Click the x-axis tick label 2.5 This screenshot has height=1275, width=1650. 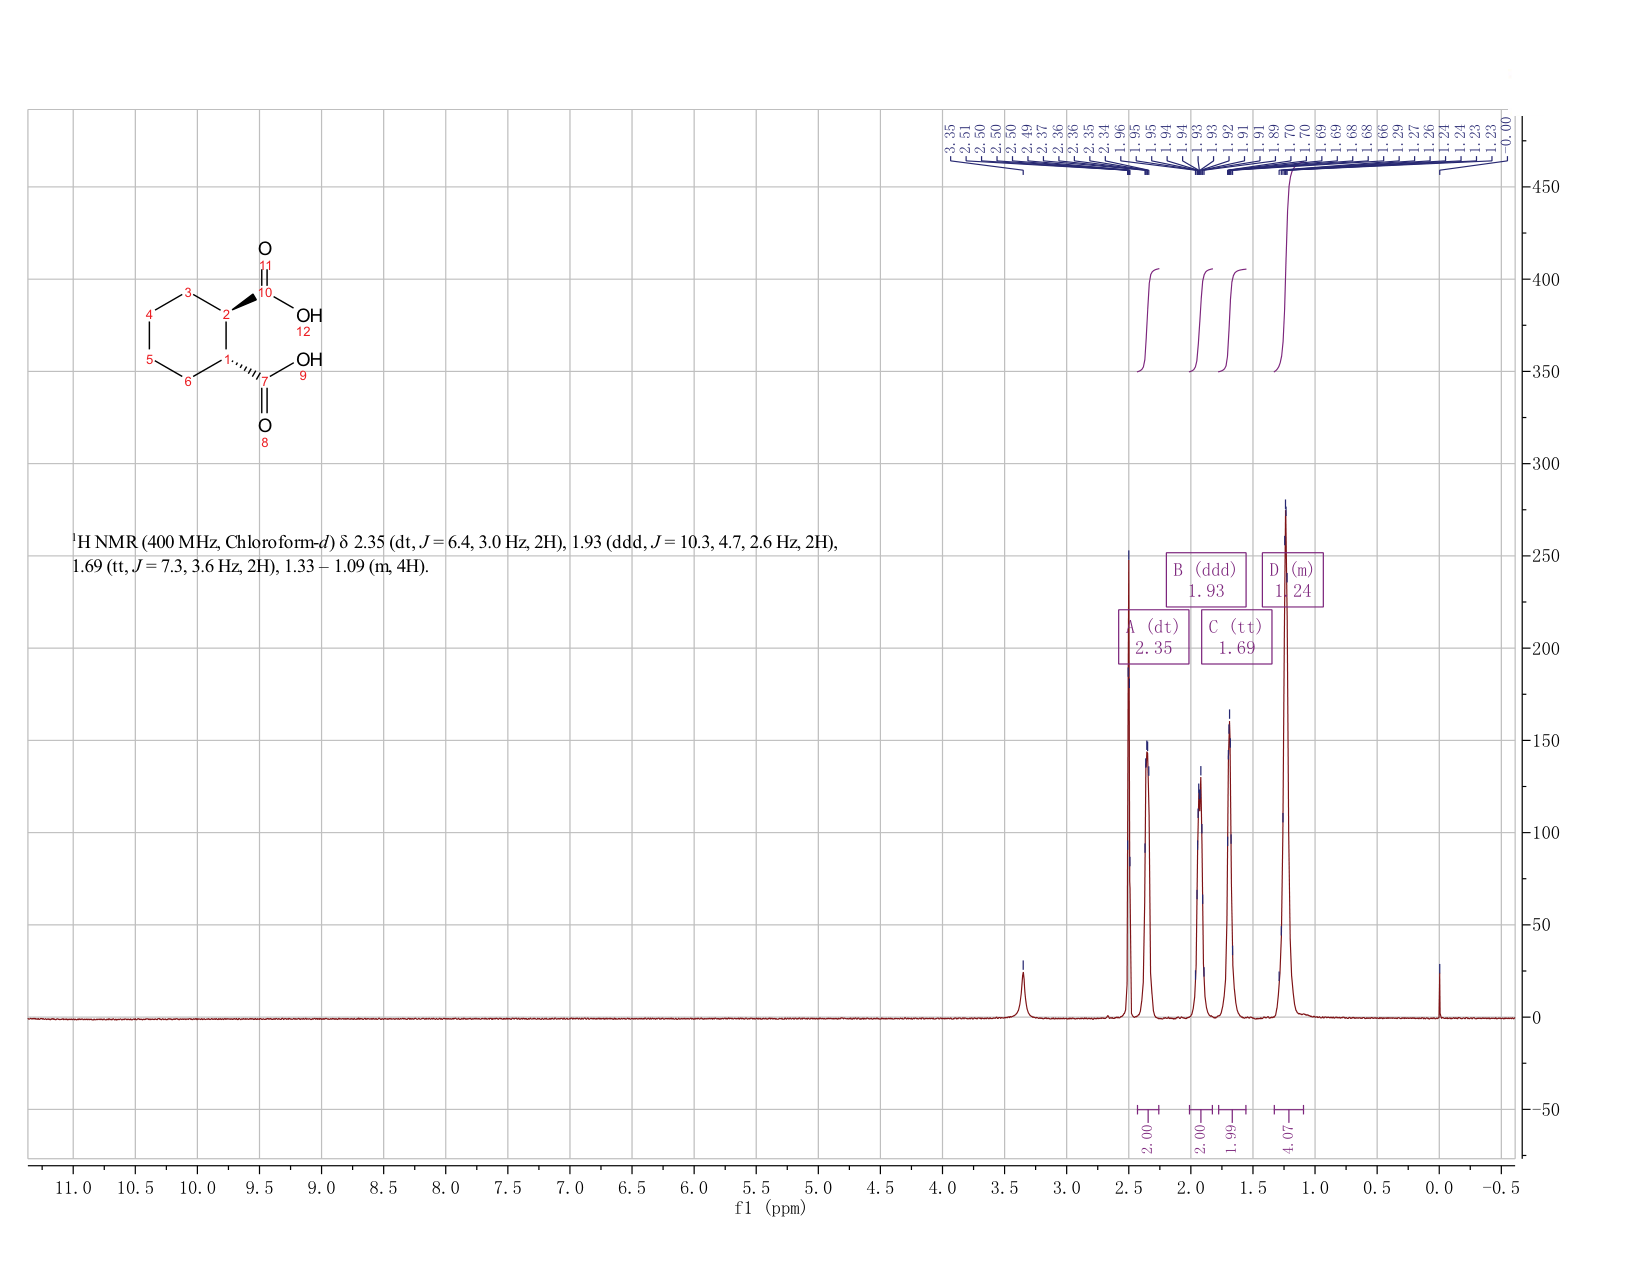[1128, 1187]
